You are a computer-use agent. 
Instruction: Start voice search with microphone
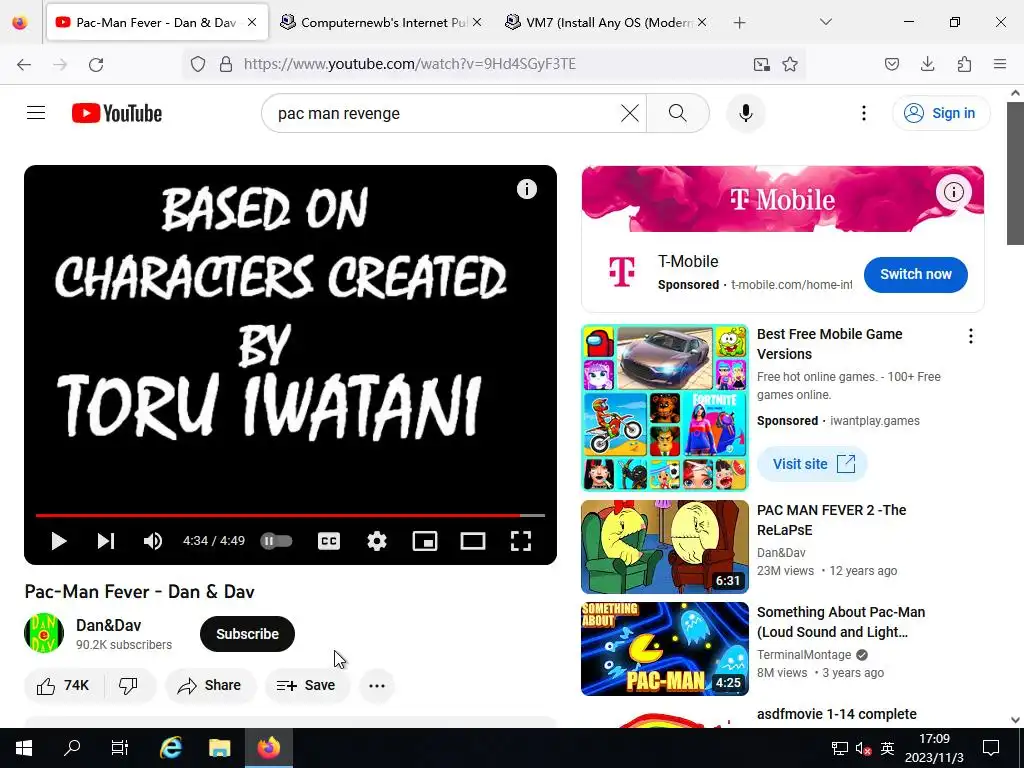(745, 113)
